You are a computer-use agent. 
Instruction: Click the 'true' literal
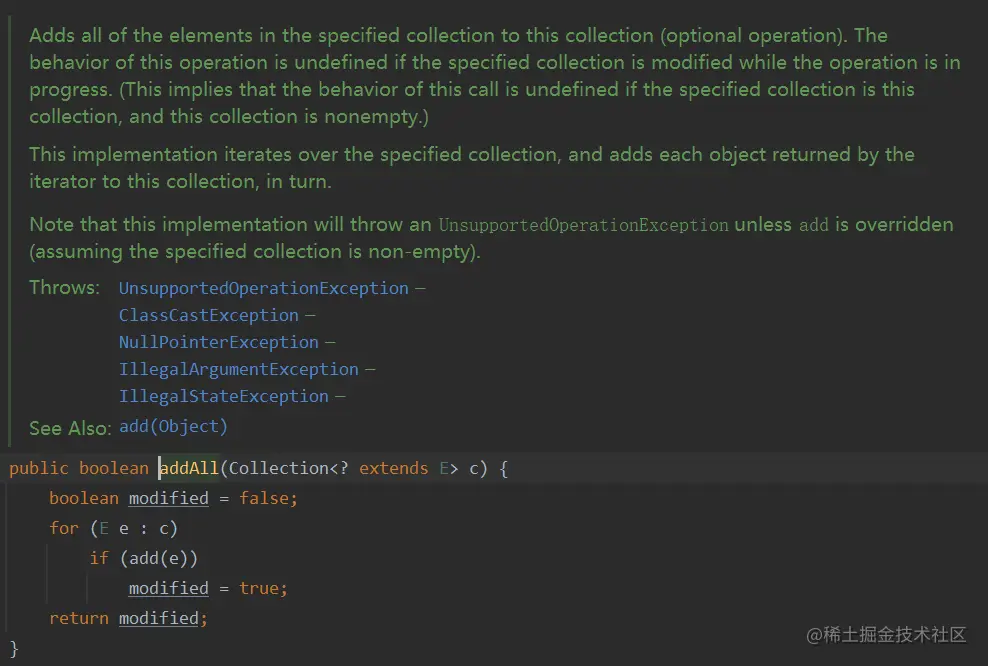coord(259,588)
